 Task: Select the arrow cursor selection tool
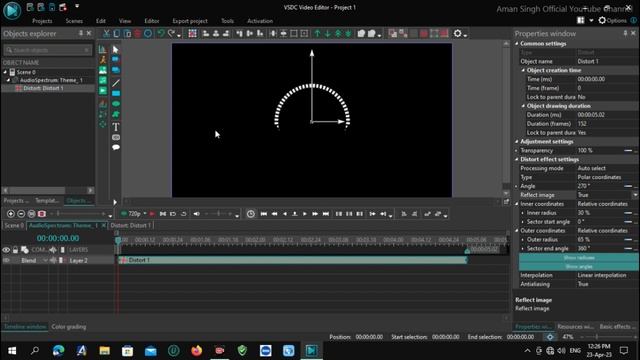click(x=116, y=50)
